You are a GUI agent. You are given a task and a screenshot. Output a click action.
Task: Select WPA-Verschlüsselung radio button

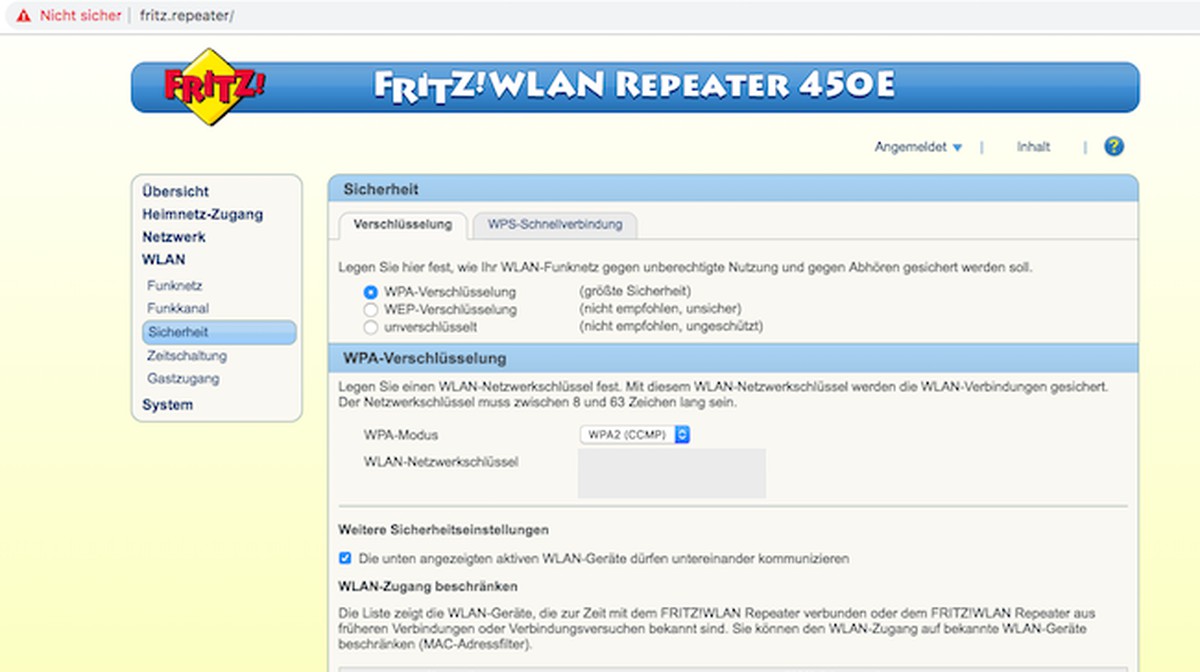(371, 292)
